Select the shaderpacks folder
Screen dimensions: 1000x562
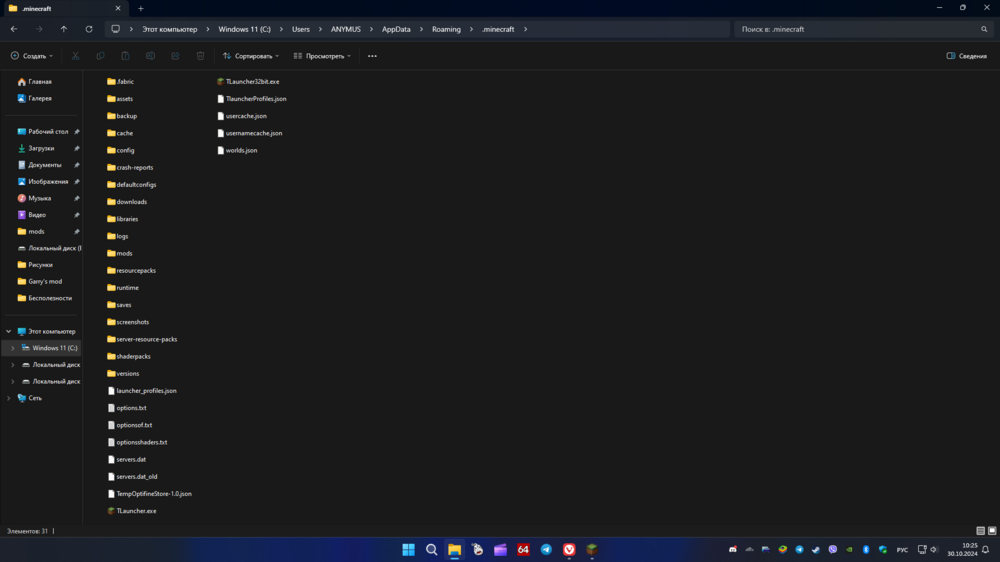point(129,357)
